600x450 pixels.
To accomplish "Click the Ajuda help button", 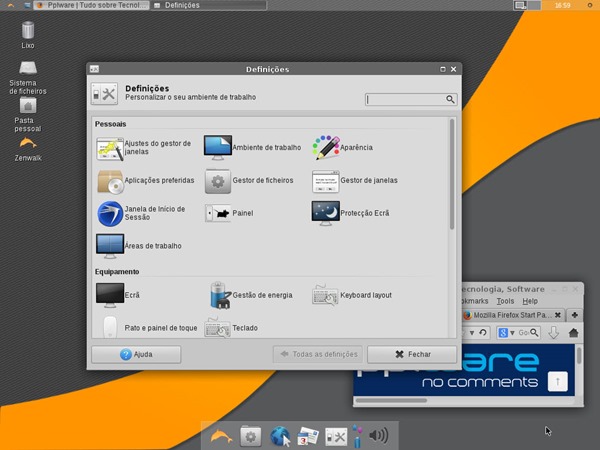I will click(136, 354).
